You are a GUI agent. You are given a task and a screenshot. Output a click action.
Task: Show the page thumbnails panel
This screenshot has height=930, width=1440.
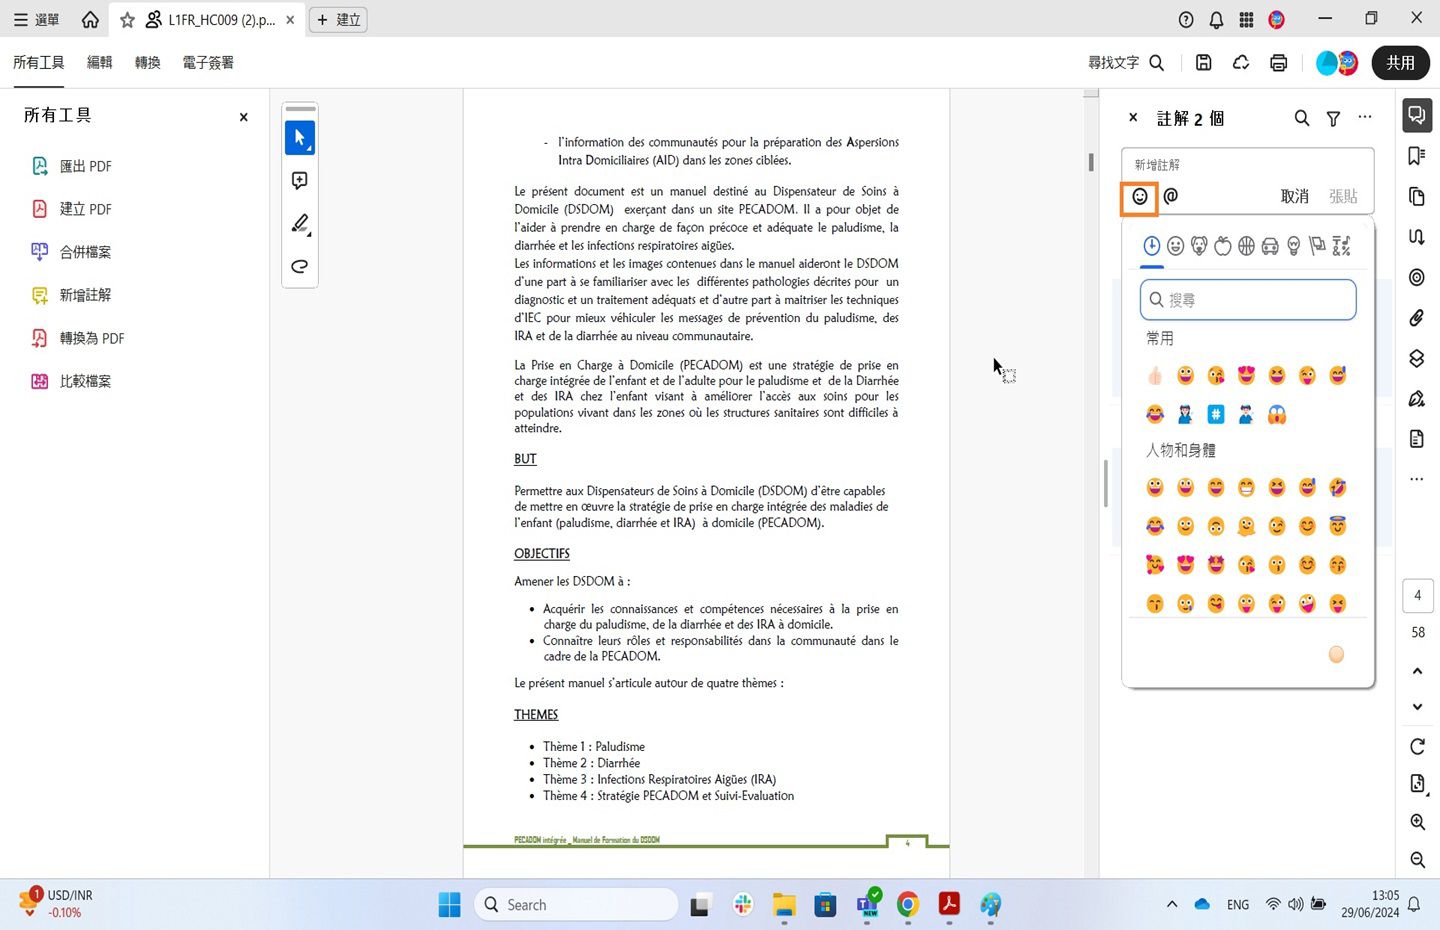[x=1417, y=196]
